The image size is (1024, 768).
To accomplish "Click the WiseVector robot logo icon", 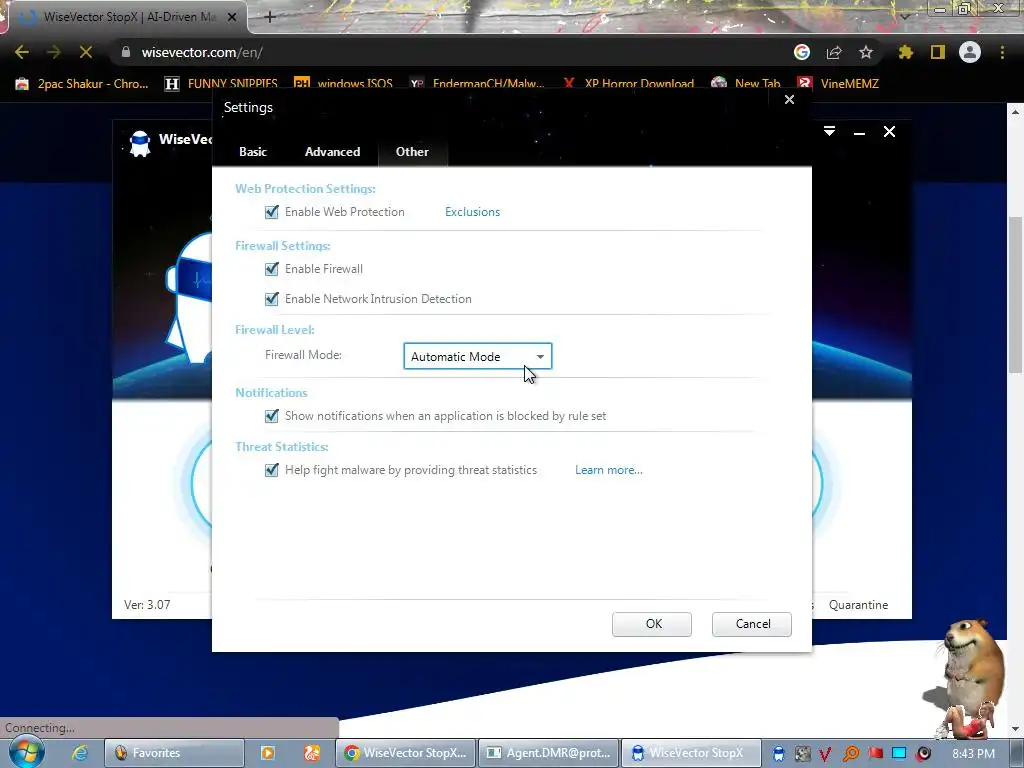I will tap(139, 143).
